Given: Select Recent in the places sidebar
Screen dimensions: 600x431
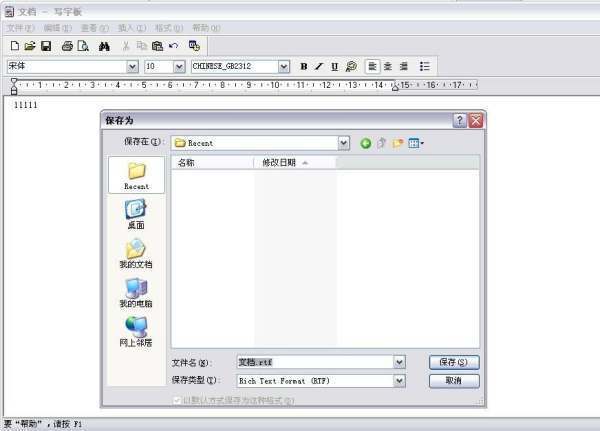Looking at the screenshot, I should pos(136,175).
